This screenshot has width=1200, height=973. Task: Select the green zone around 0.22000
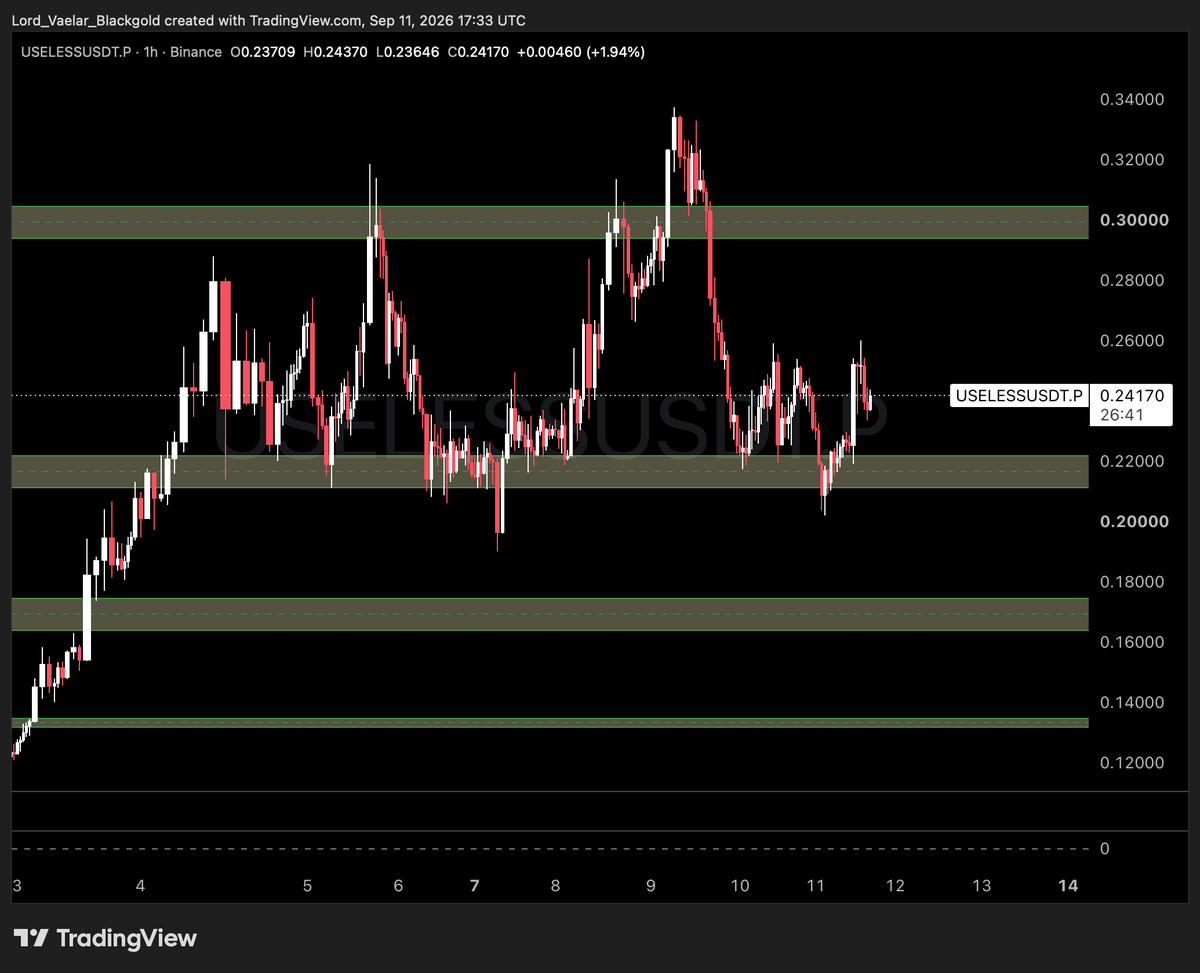550,472
